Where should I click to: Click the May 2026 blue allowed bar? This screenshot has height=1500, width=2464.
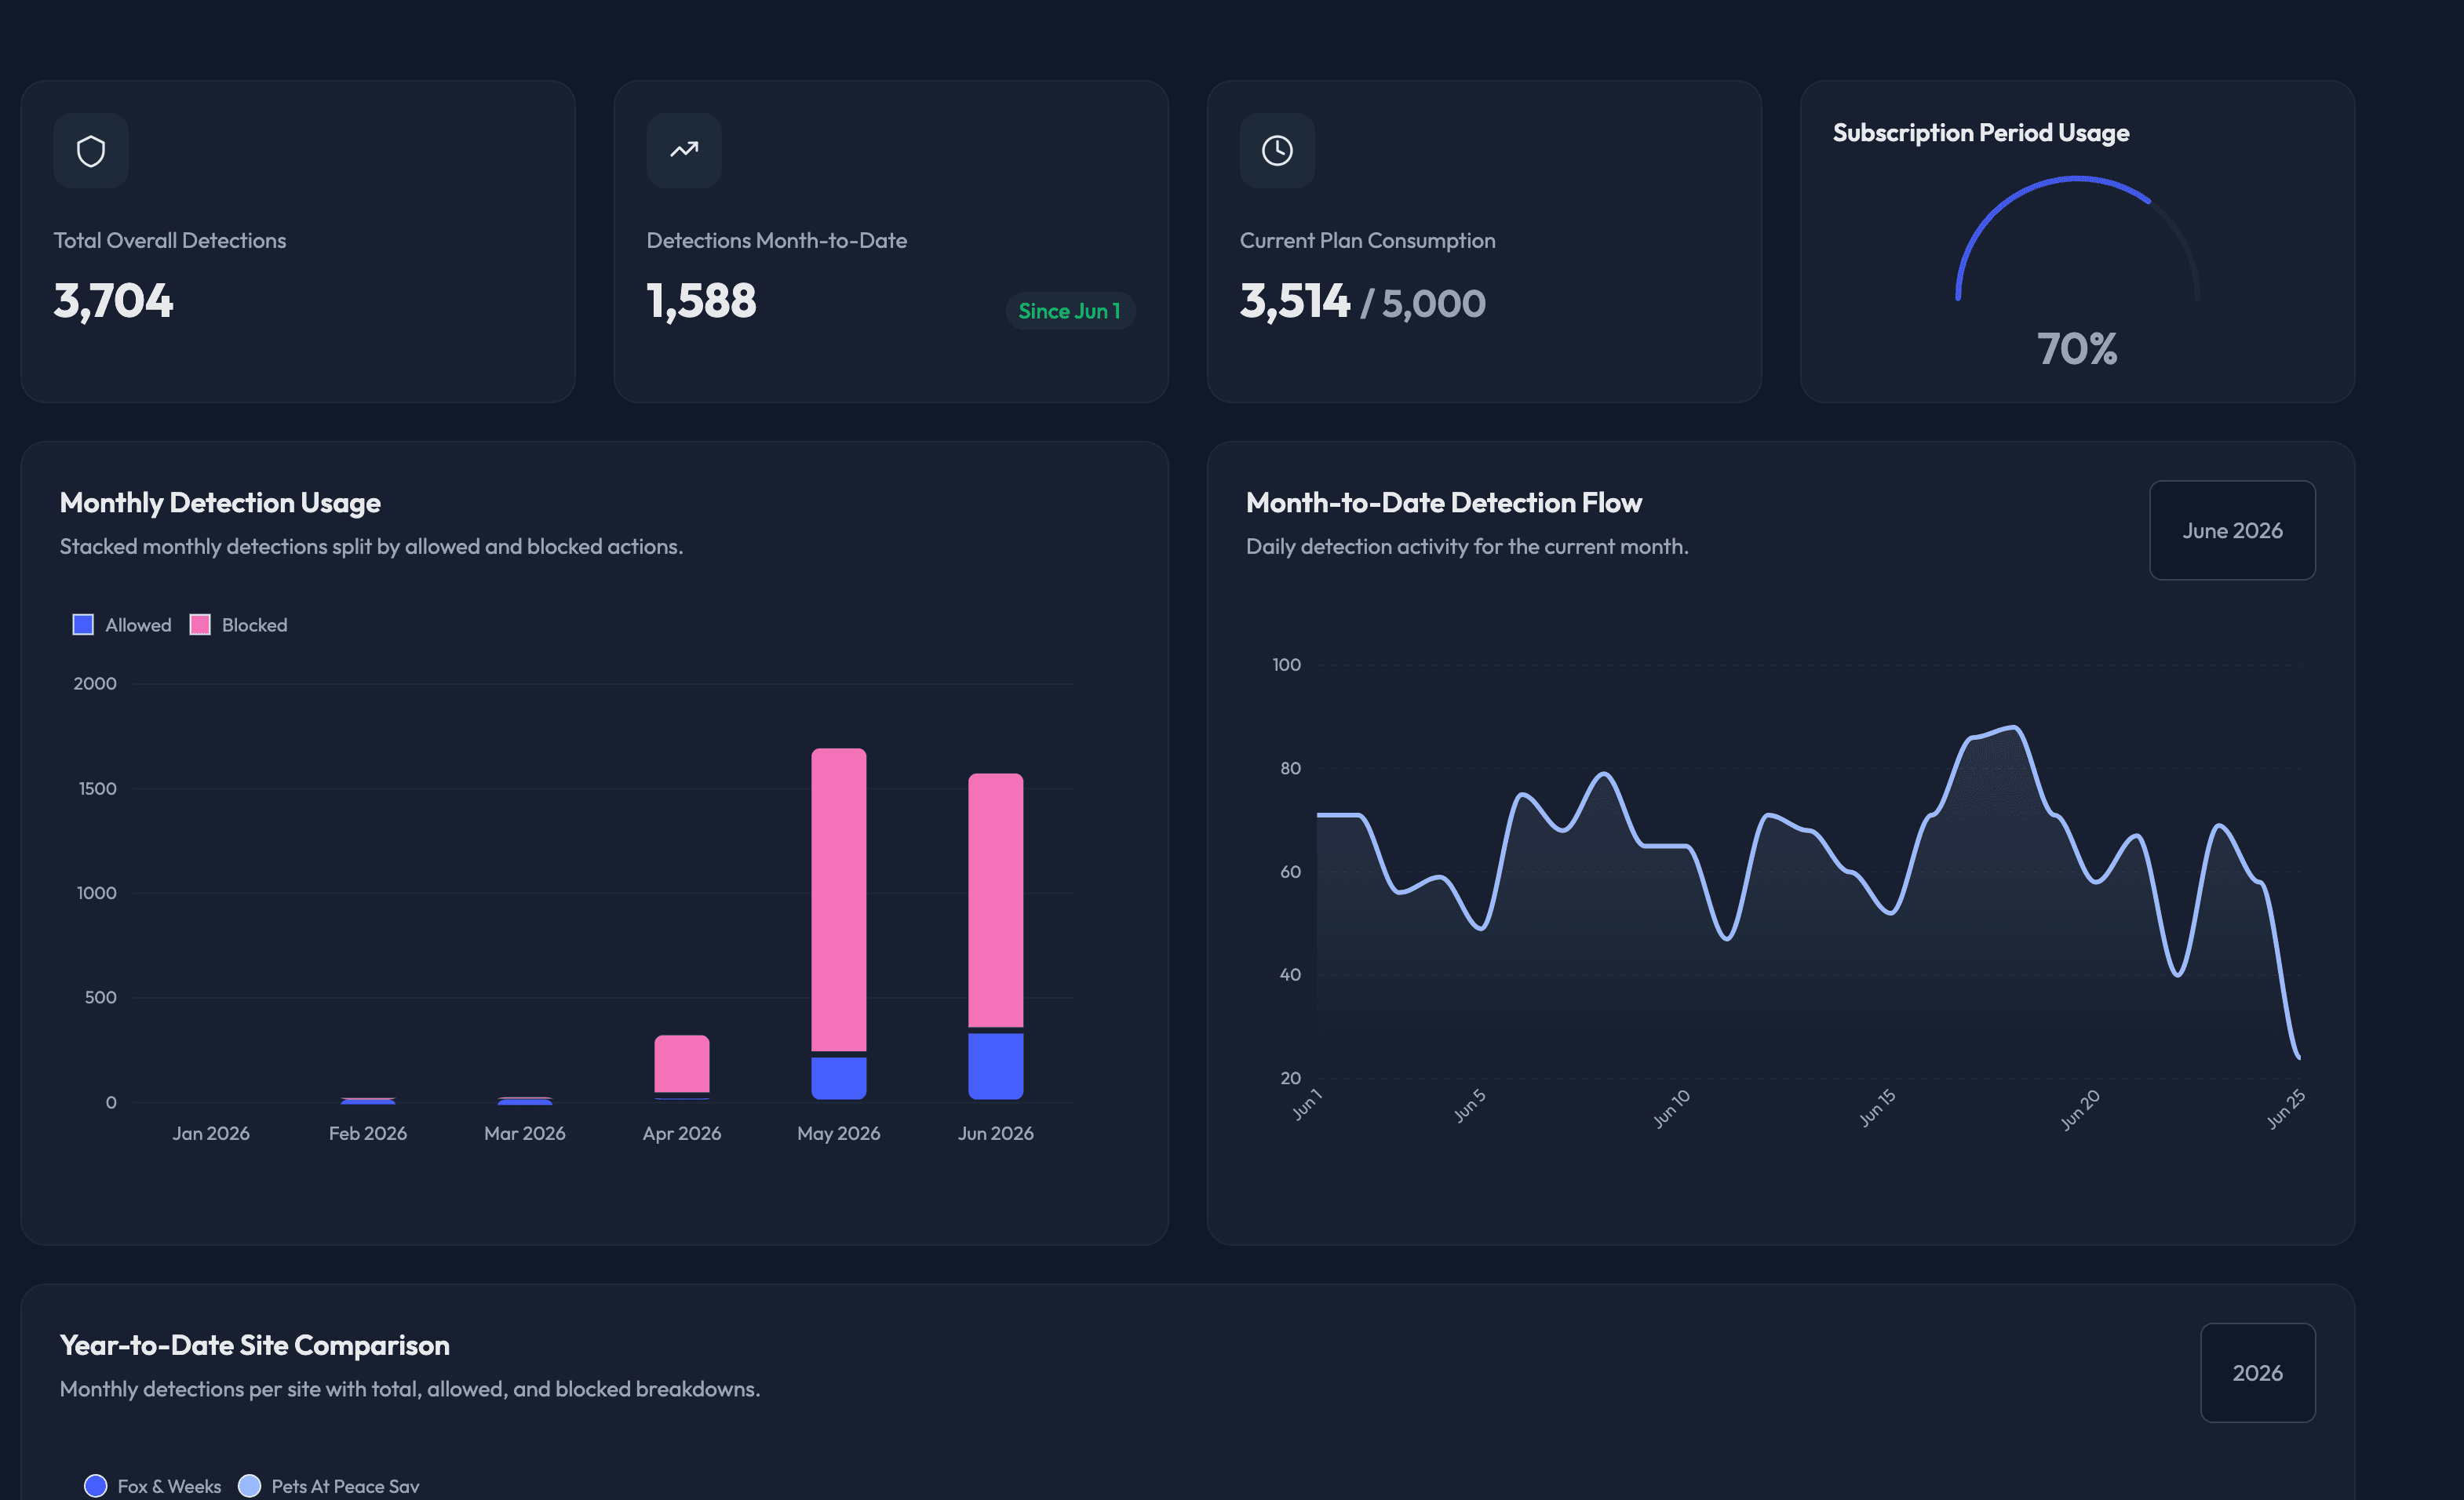[x=839, y=1078]
